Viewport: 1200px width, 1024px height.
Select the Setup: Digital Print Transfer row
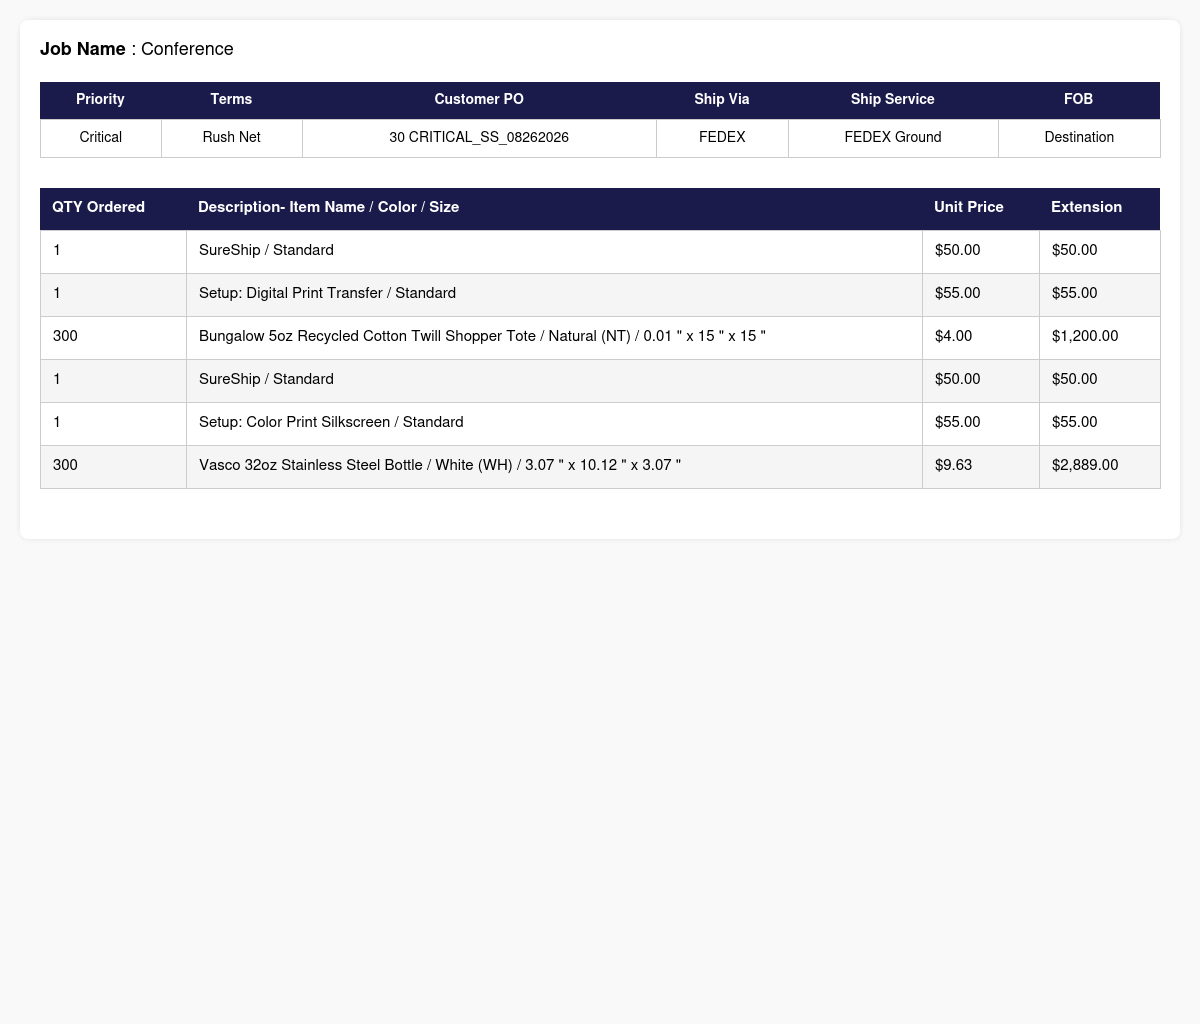point(600,294)
